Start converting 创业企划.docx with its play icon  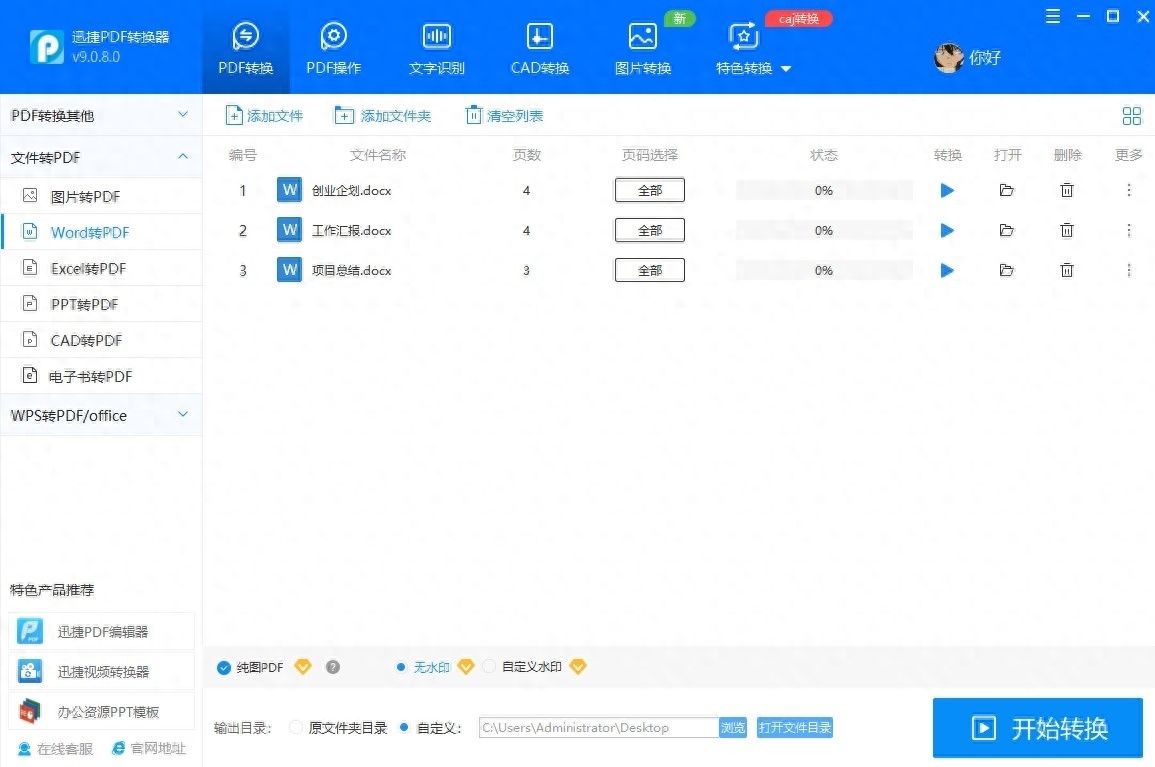(946, 190)
